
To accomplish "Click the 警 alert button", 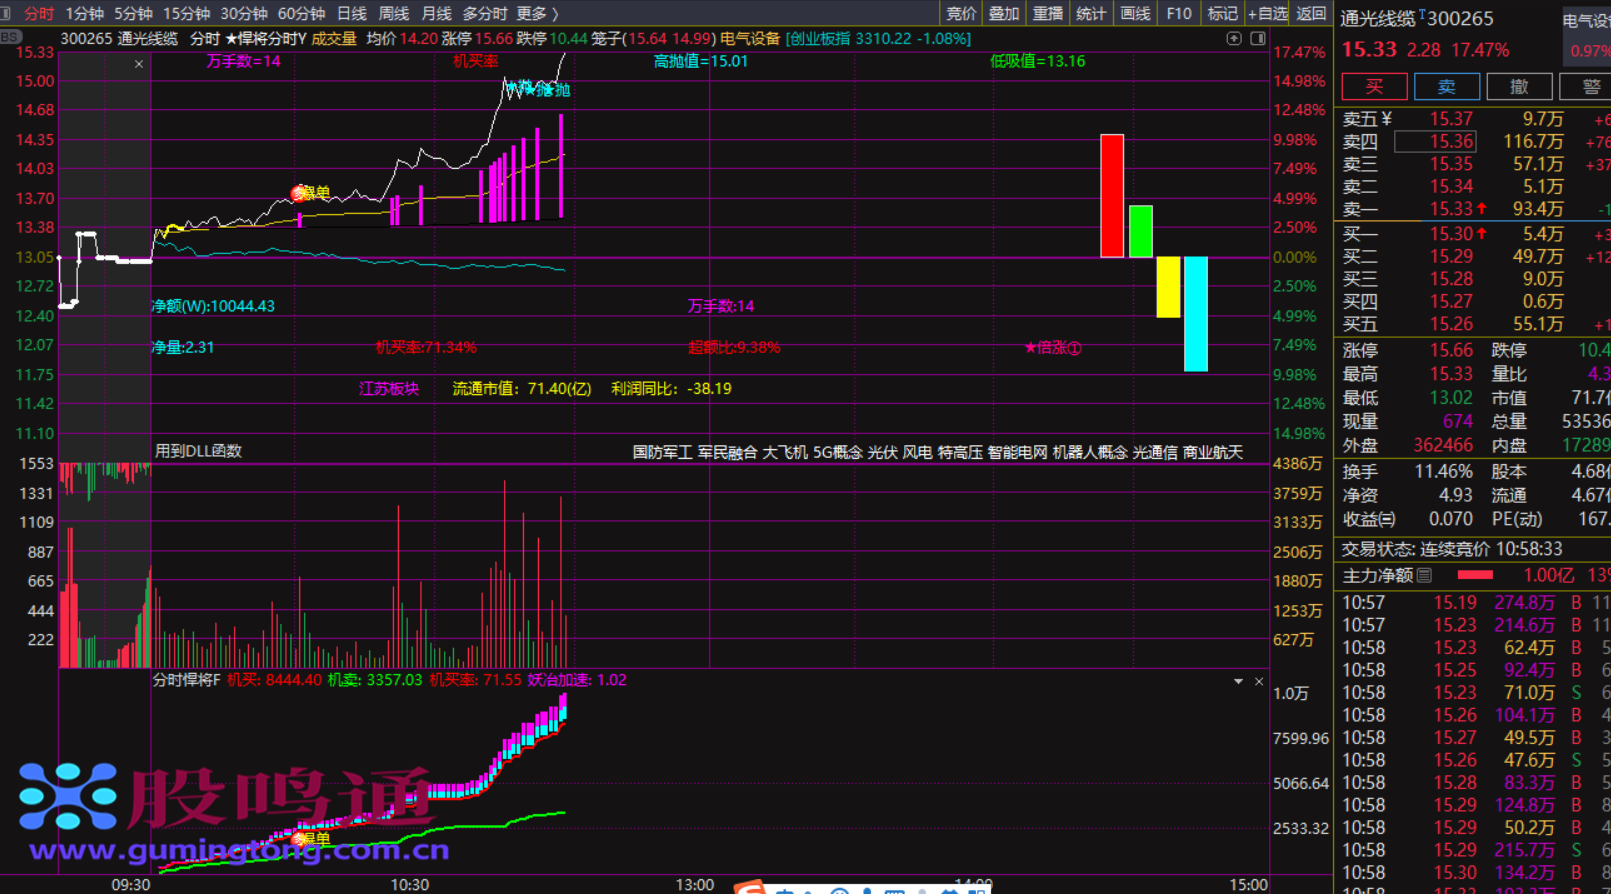I will (x=1590, y=87).
